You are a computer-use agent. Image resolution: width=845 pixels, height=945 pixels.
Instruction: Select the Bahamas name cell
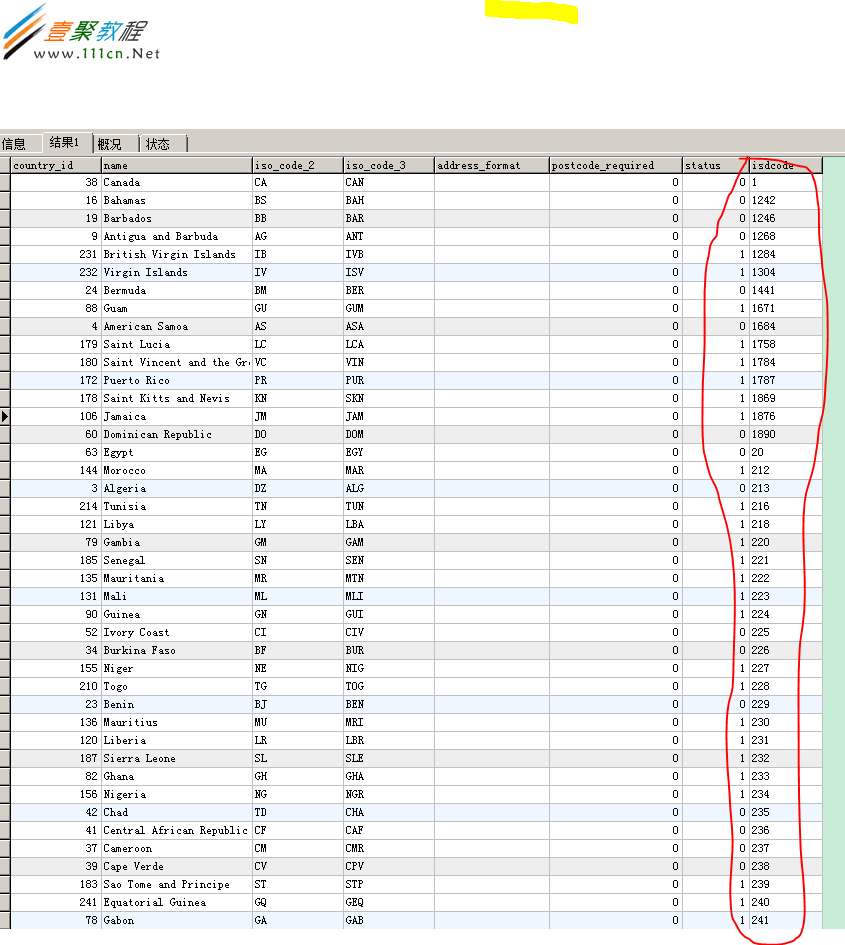point(177,201)
